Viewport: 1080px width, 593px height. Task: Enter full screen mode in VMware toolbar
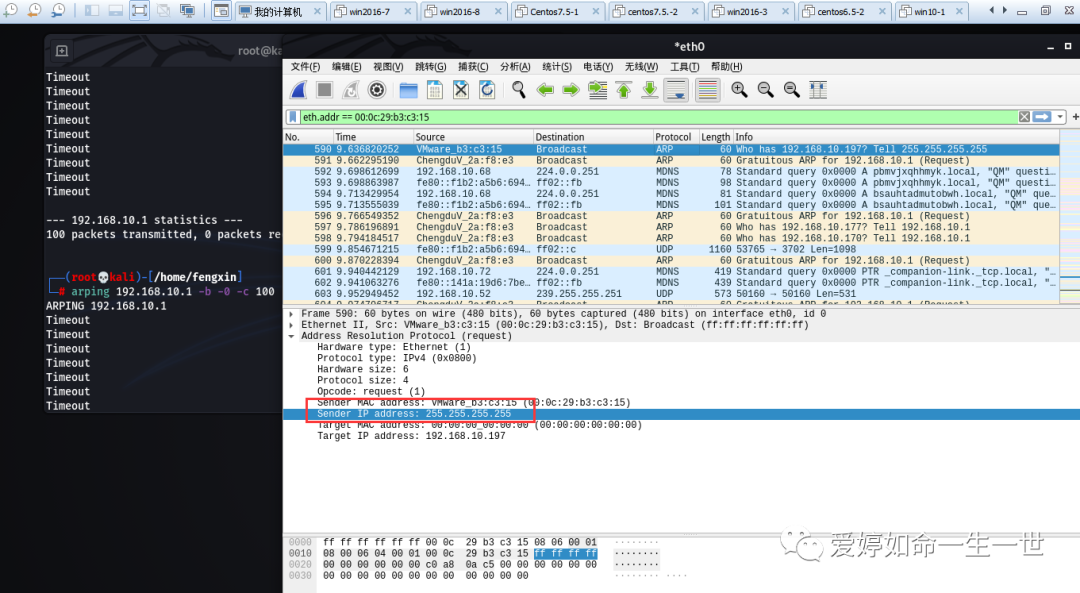pos(139,10)
